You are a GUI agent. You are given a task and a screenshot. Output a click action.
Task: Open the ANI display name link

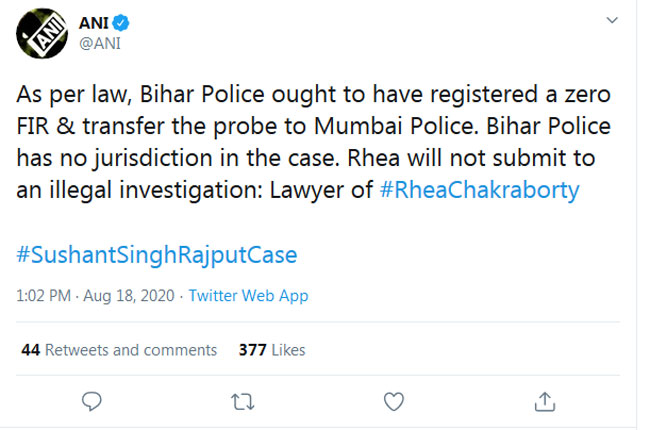tap(94, 23)
